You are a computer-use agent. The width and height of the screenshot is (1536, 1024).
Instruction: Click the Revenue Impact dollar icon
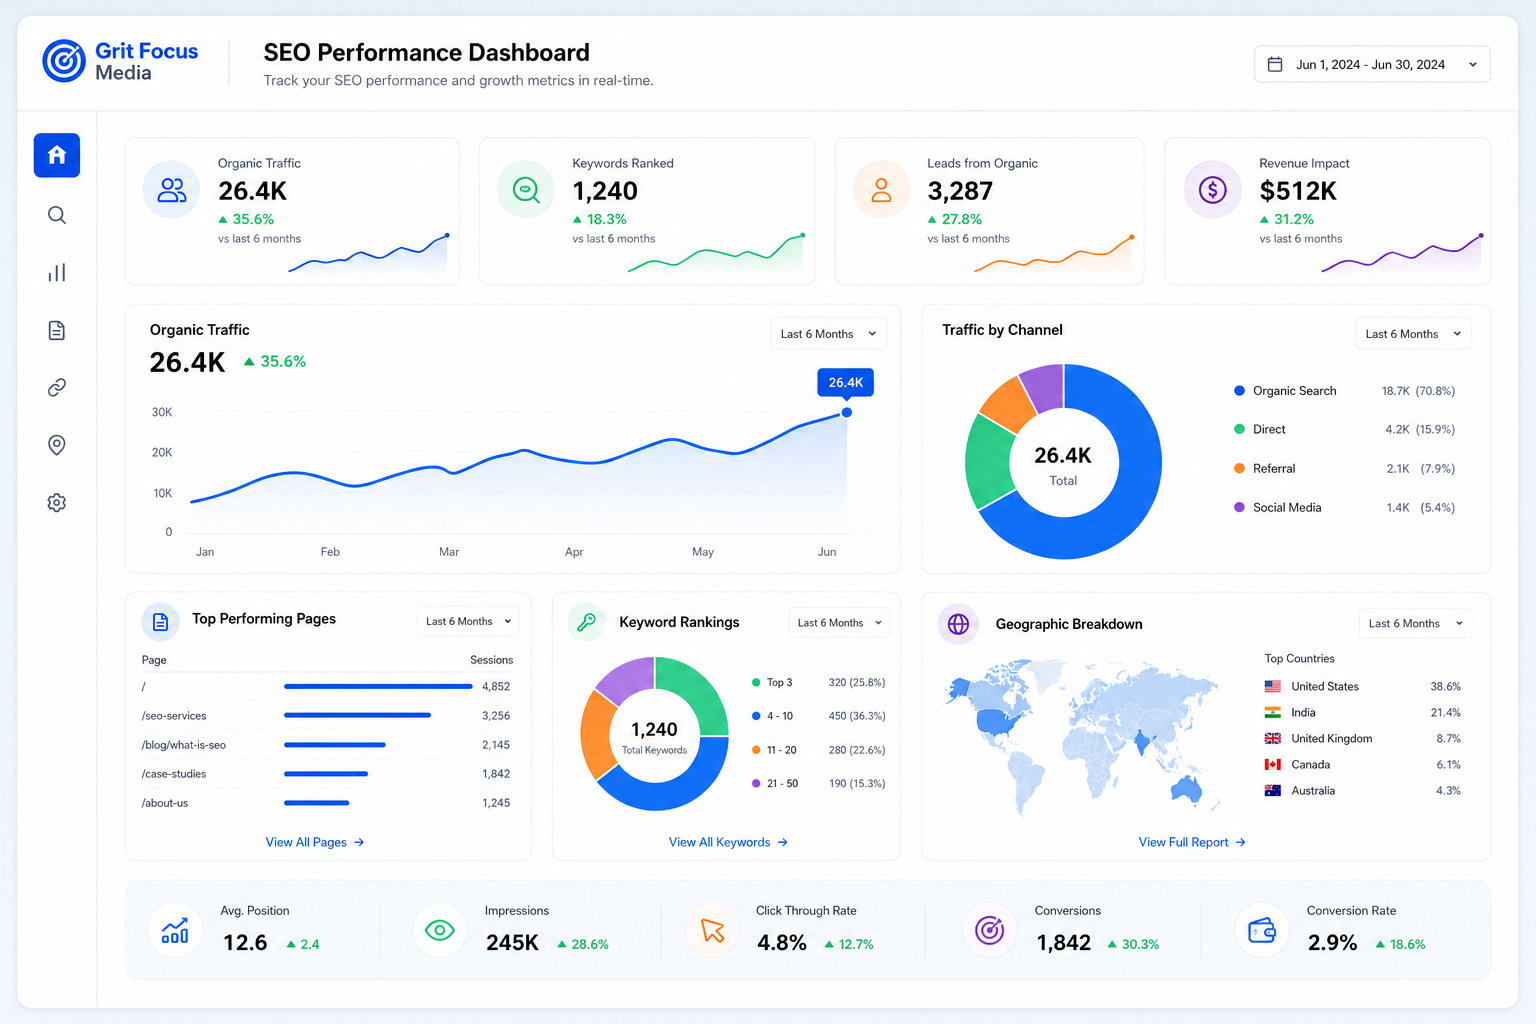(1213, 189)
